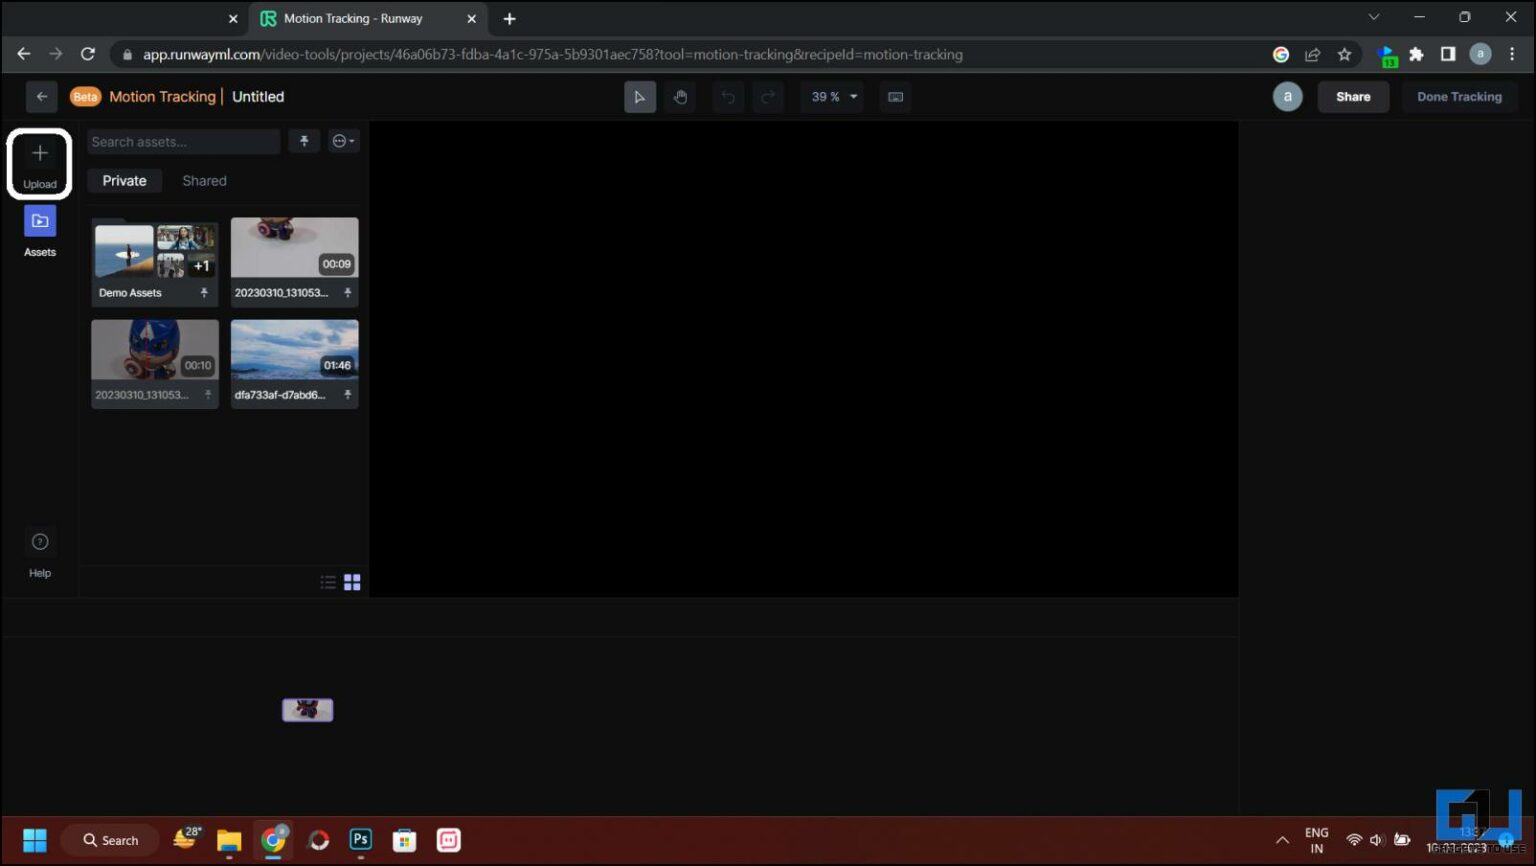Click the Search assets input field
1536x866 pixels.
click(183, 141)
